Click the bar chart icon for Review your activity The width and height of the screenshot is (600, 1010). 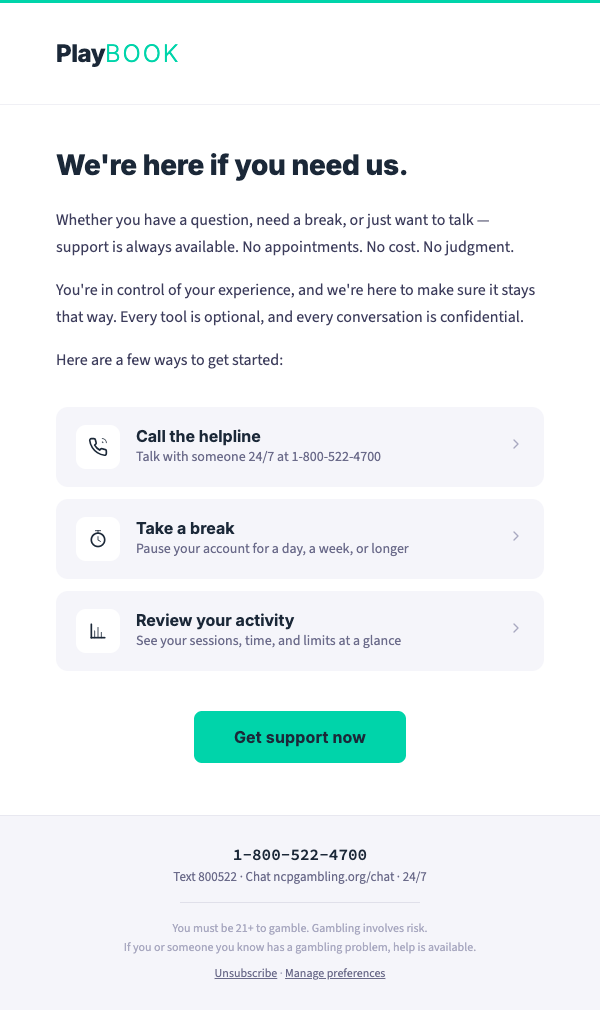pos(97,630)
